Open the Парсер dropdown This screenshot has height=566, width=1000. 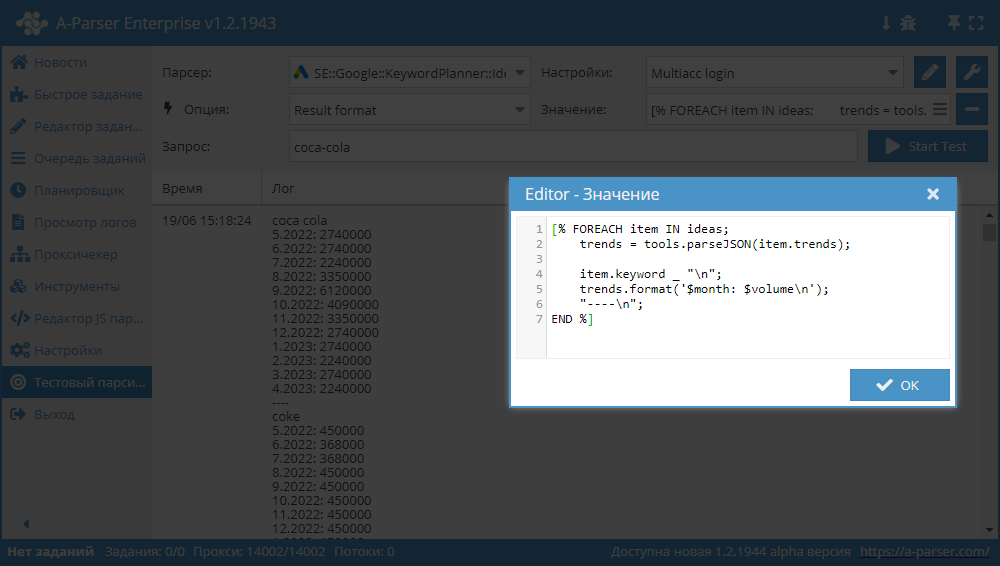coord(410,72)
